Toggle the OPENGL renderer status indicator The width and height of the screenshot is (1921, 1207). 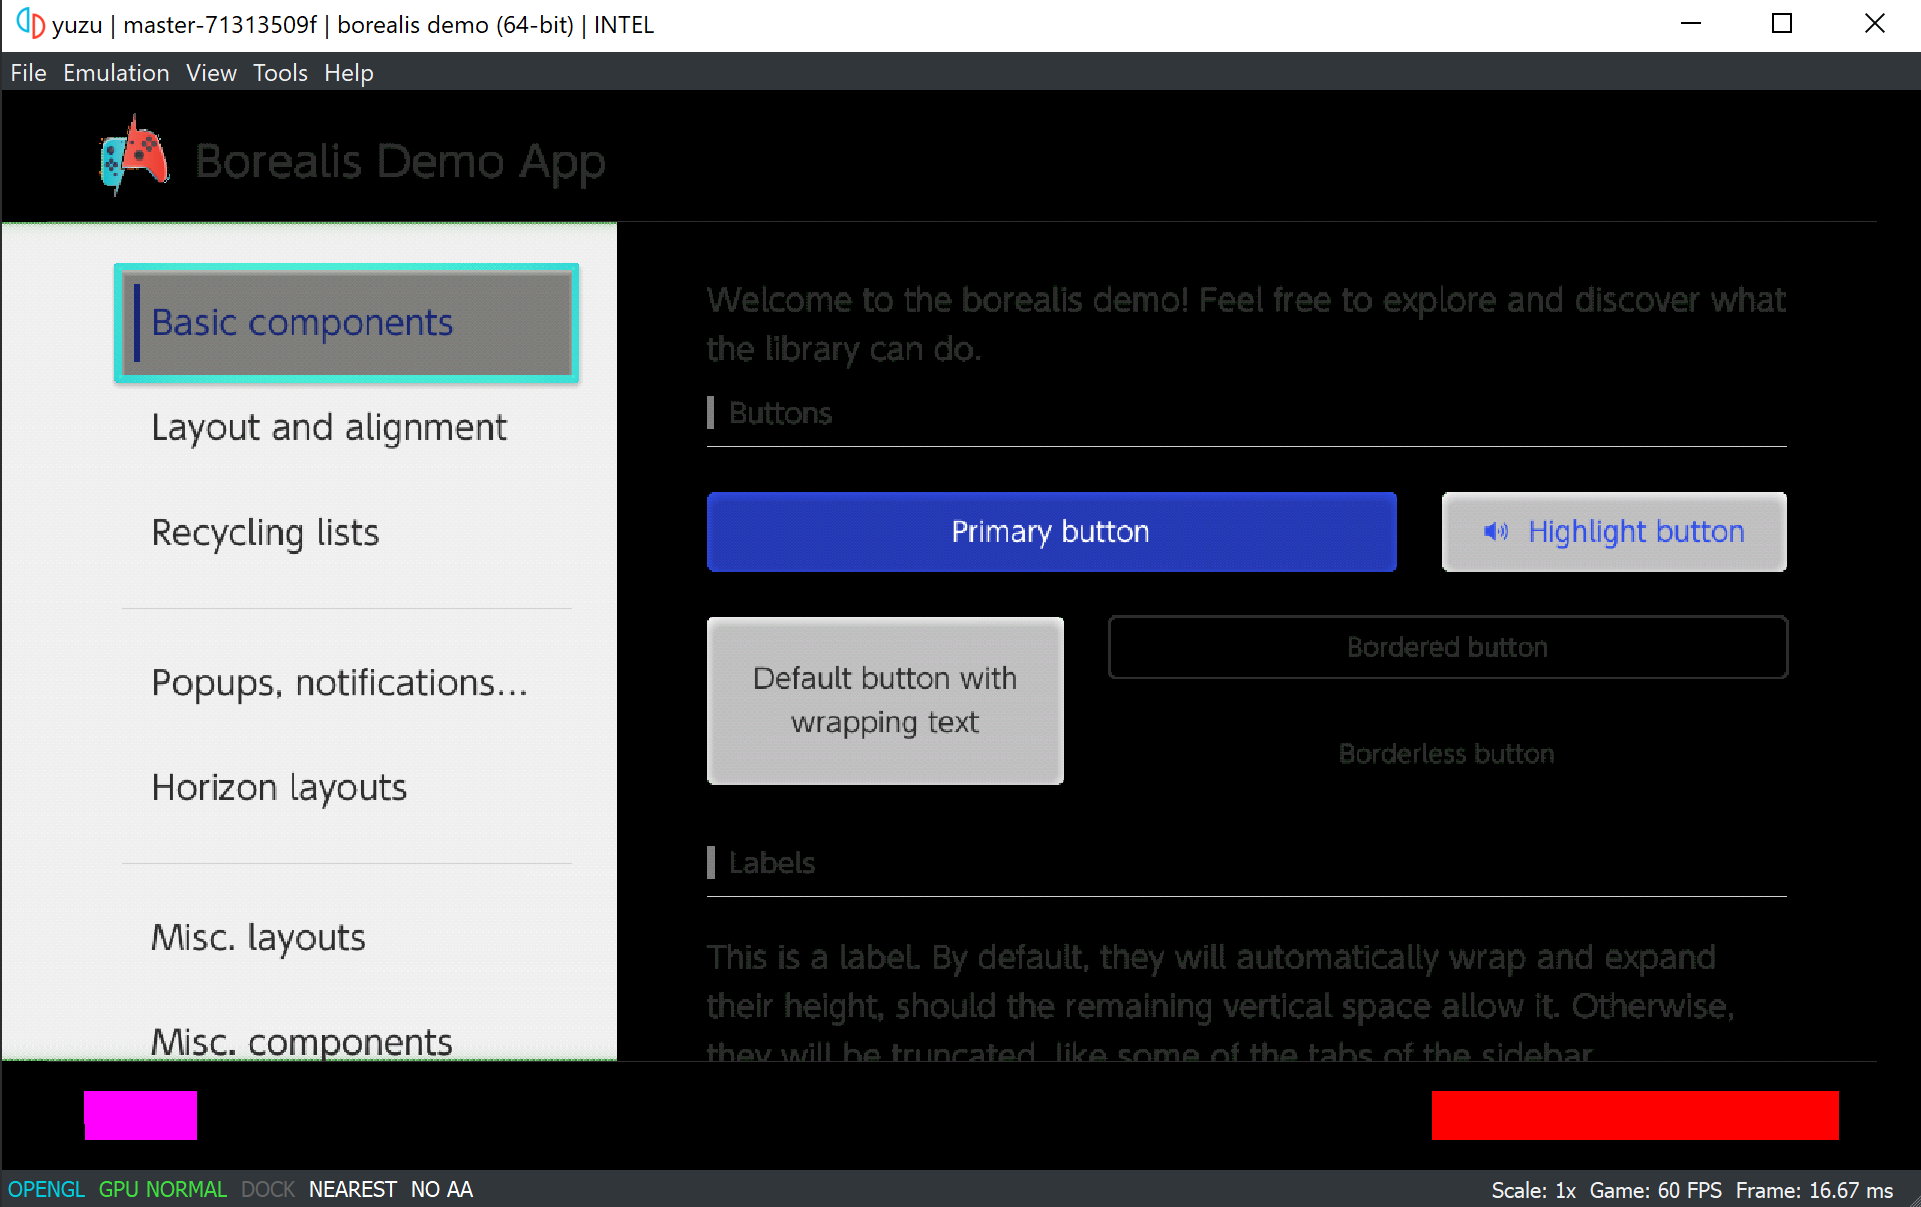46,1189
